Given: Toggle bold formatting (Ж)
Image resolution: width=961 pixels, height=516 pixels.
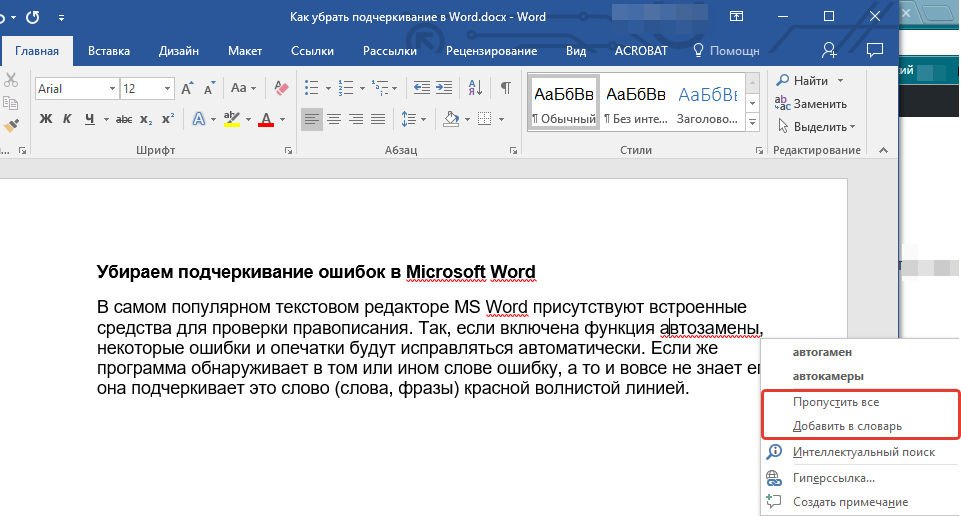Looking at the screenshot, I should pos(45,119).
